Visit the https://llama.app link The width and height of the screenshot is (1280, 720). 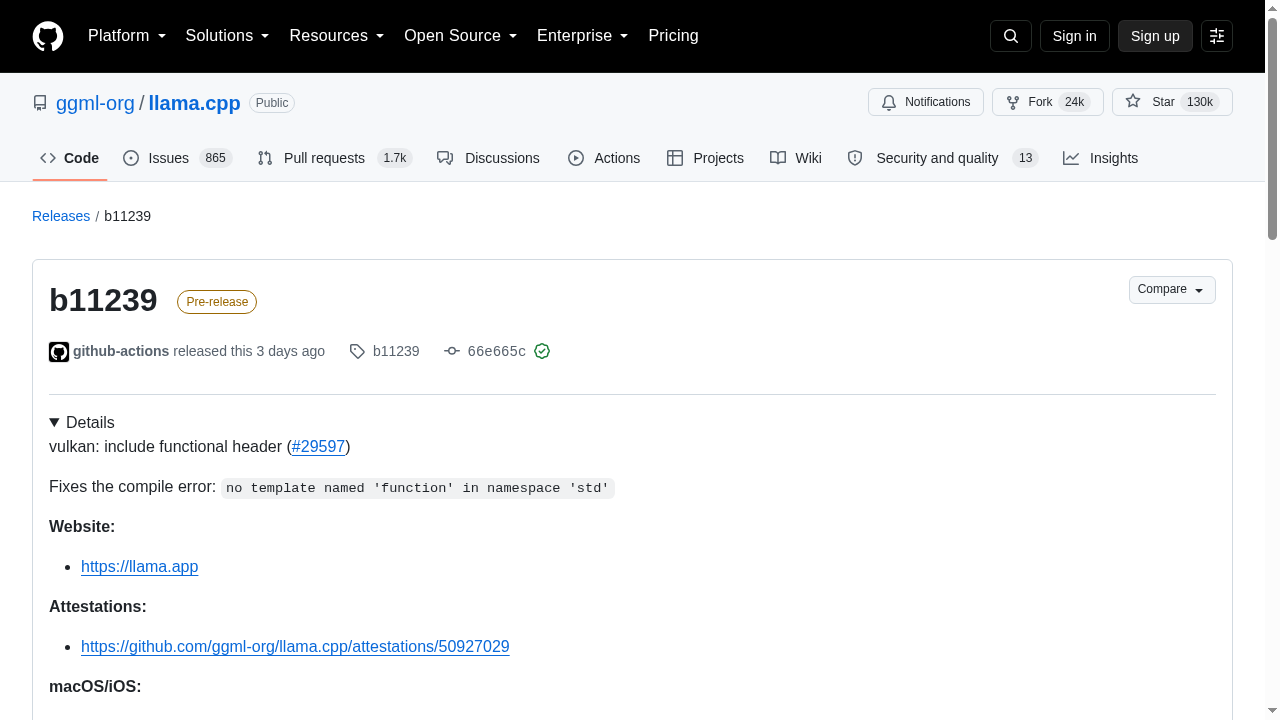tap(140, 566)
